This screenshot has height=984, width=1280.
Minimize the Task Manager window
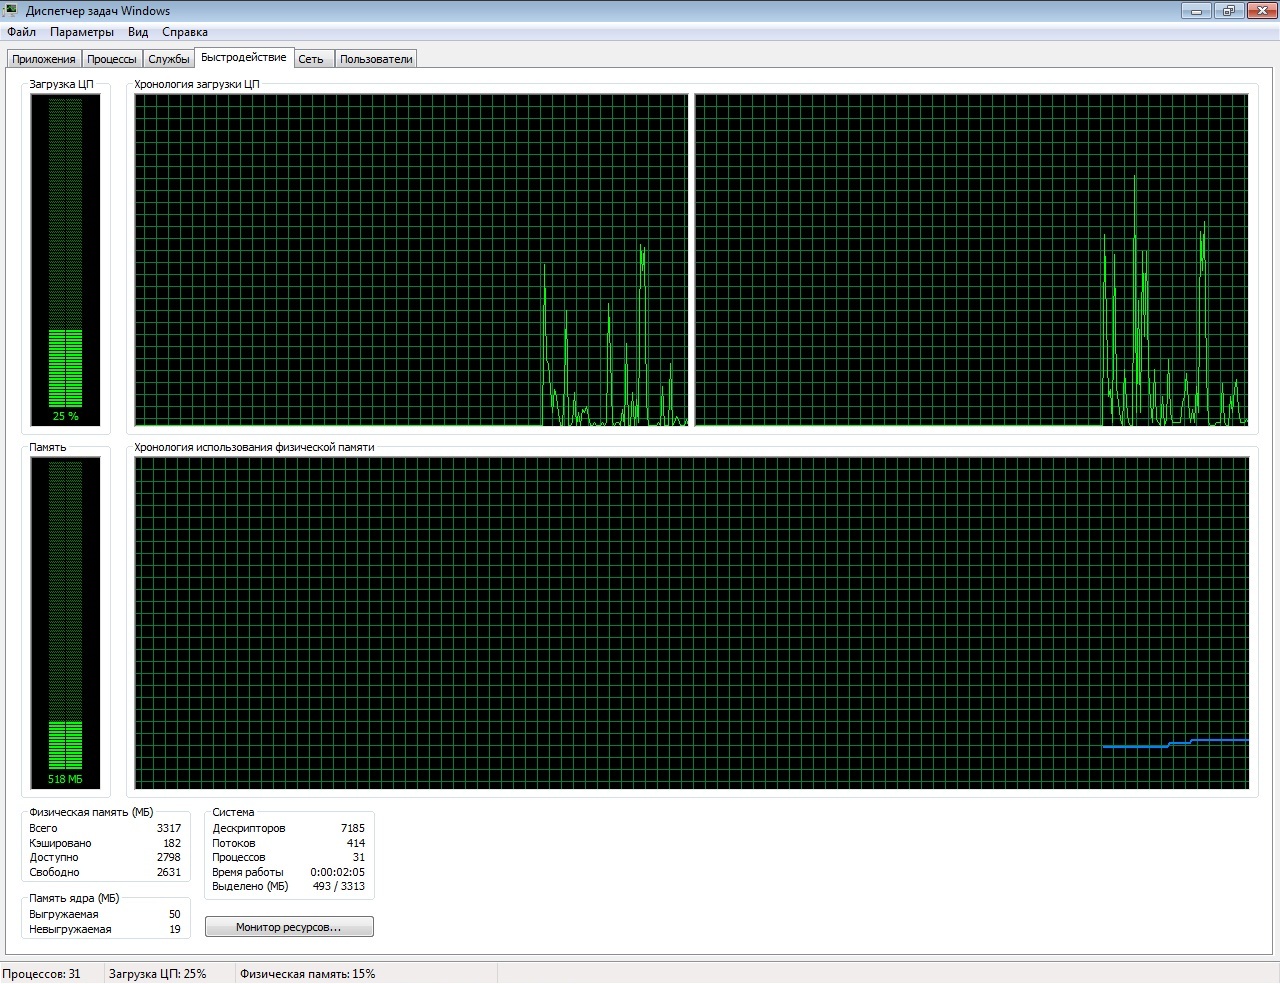[x=1197, y=11]
